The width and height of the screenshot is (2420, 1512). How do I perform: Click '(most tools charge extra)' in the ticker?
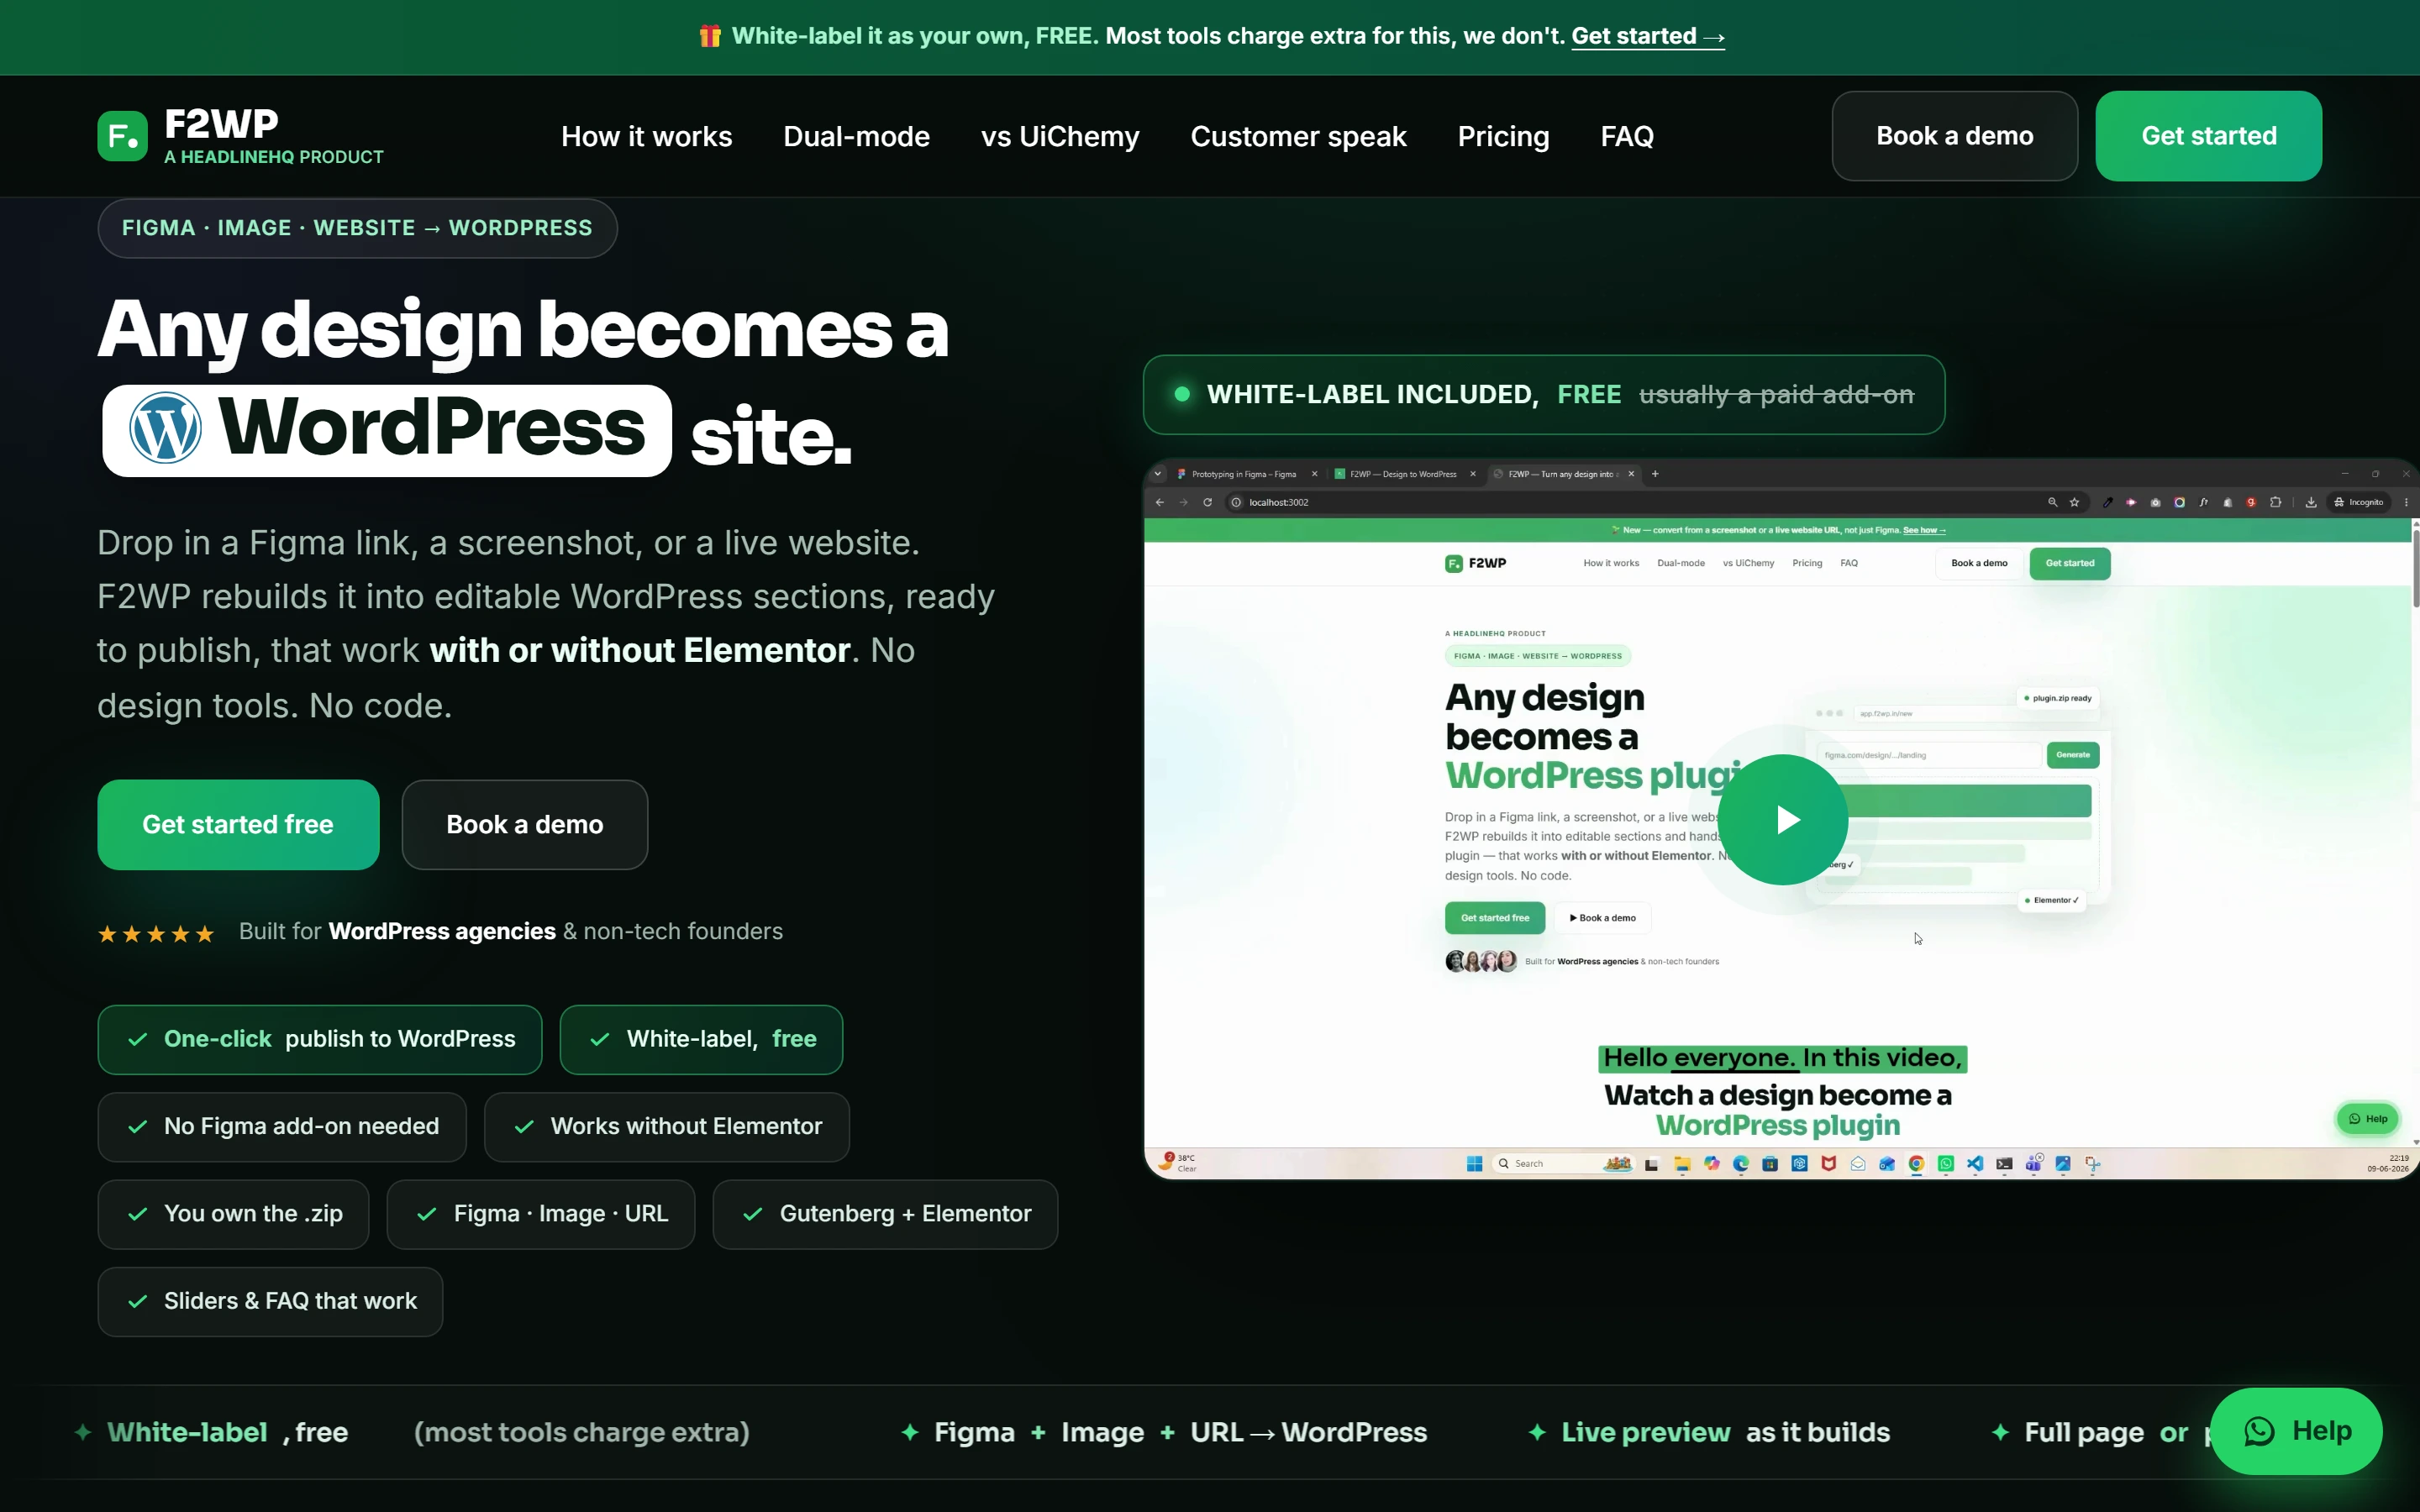582,1432
